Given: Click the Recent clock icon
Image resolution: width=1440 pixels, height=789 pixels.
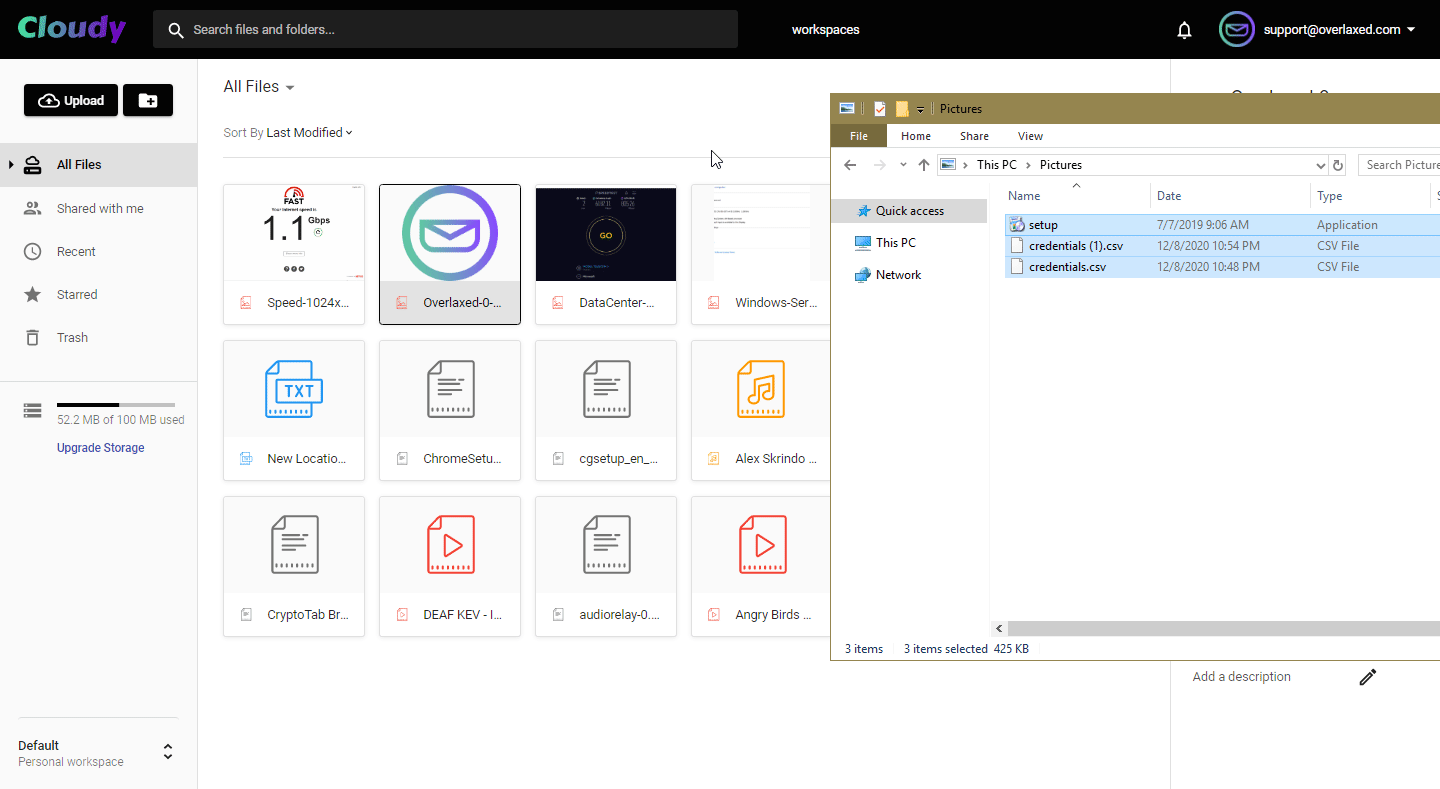Looking at the screenshot, I should pos(33,251).
